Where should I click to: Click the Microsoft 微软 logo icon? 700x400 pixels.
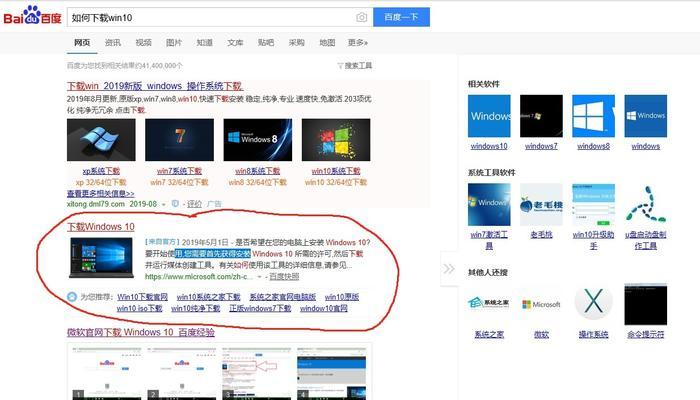point(542,304)
